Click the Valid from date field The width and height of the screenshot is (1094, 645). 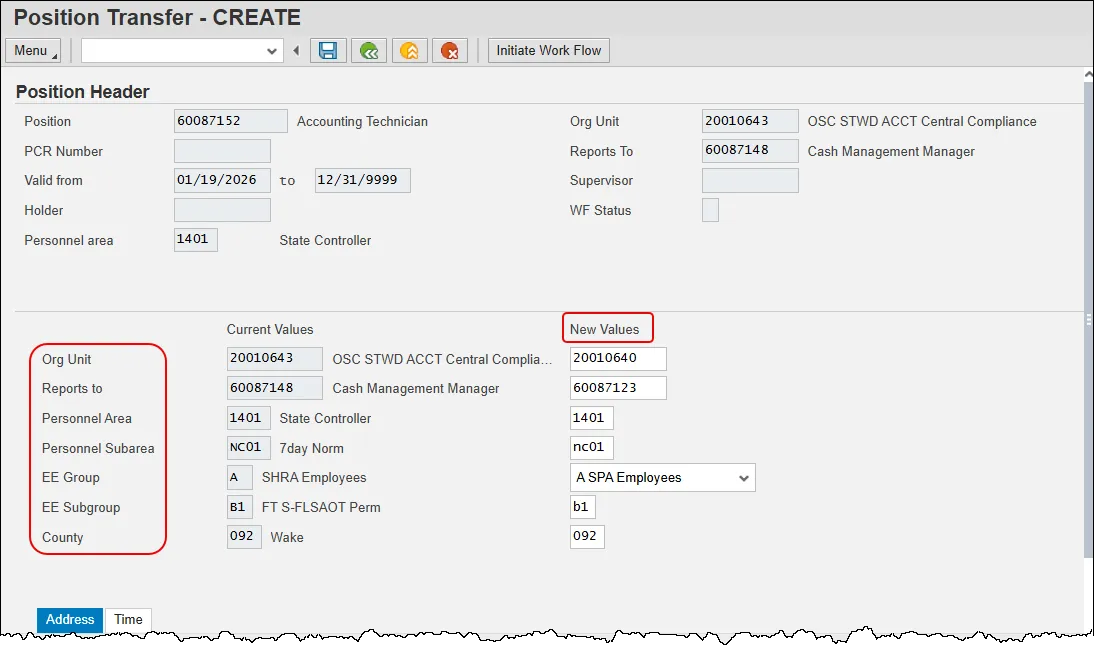[x=222, y=181]
